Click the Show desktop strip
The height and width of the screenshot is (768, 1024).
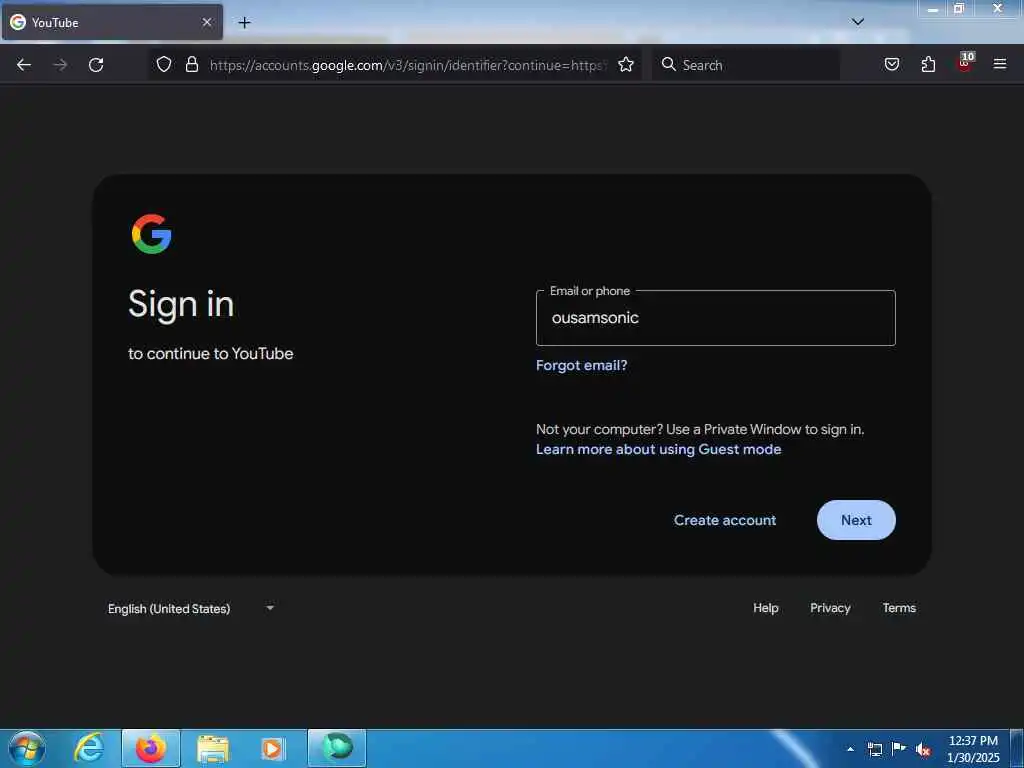[1017, 748]
